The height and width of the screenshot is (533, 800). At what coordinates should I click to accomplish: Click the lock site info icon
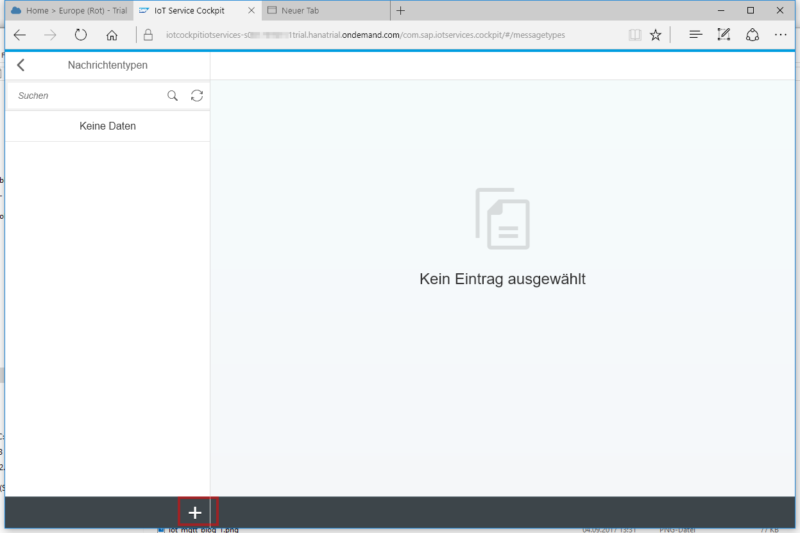(x=148, y=35)
